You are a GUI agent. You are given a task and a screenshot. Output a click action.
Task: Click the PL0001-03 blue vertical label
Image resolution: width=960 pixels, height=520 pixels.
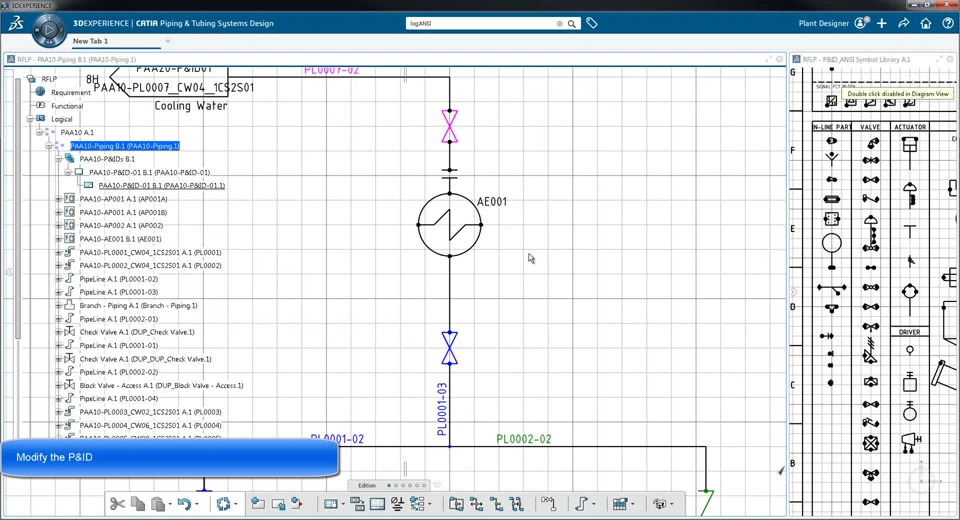[x=442, y=409]
